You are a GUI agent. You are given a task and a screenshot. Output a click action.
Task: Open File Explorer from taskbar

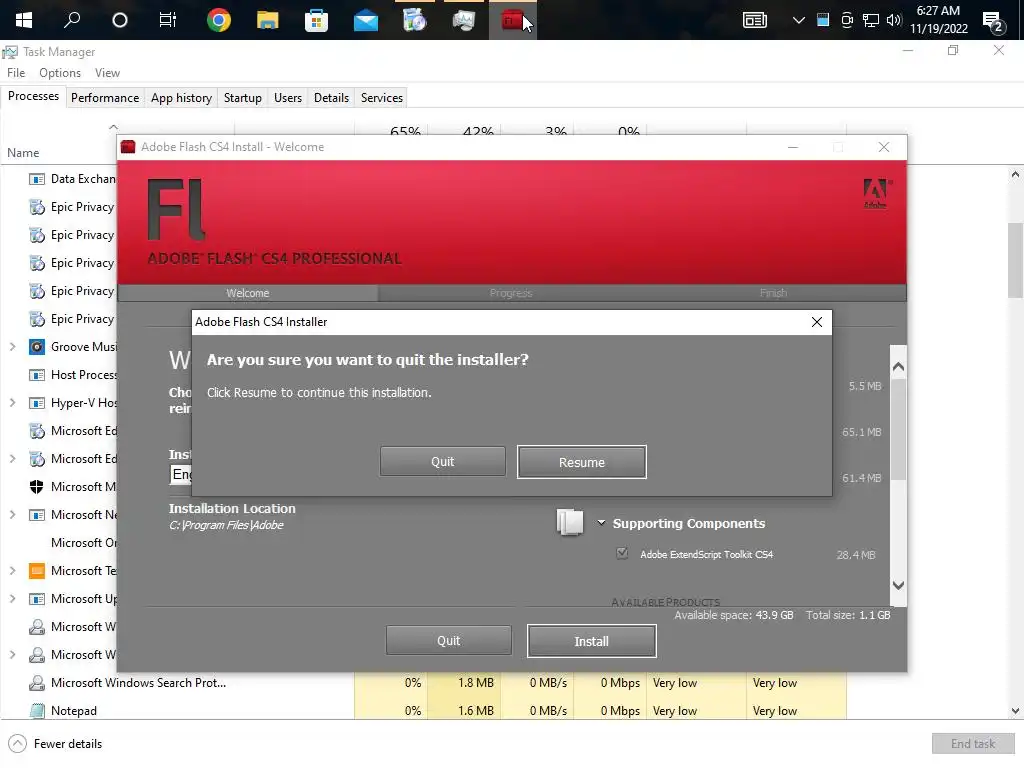coord(267,20)
